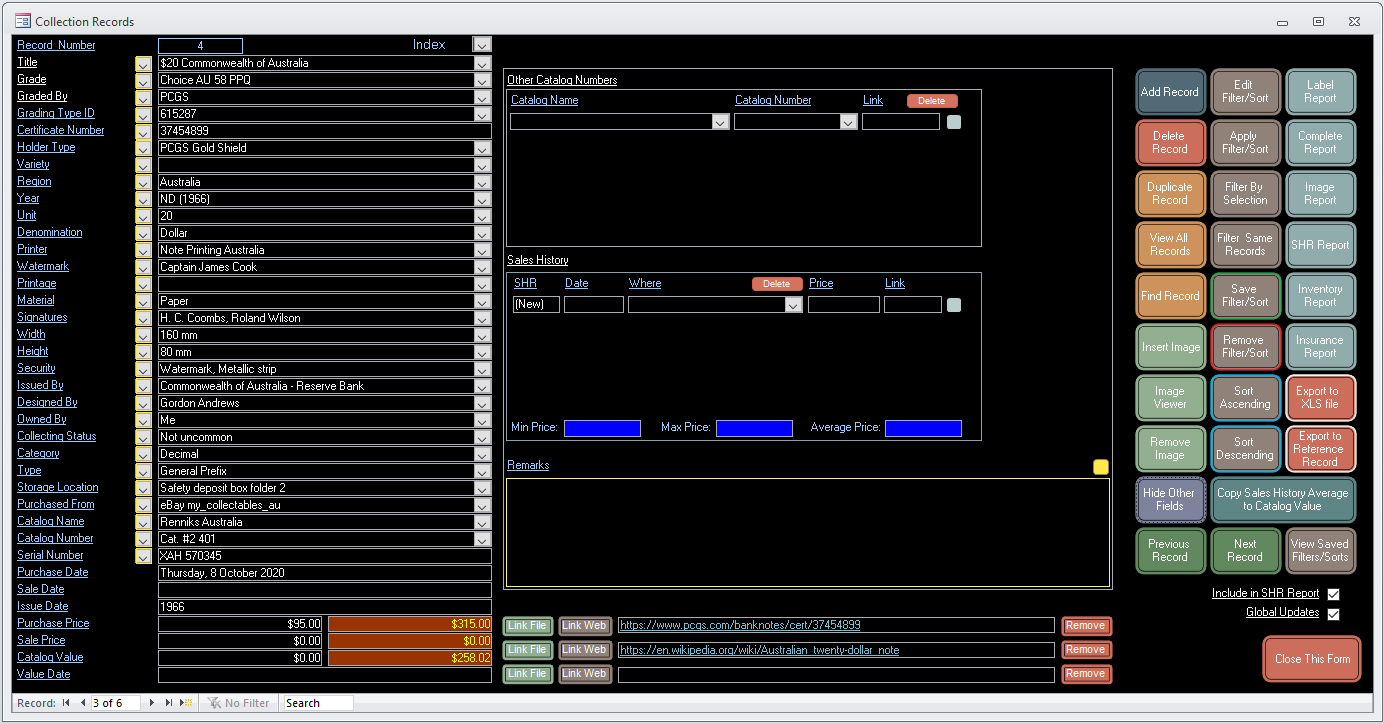This screenshot has width=1384, height=724.
Task: Click the Add Record button
Action: point(1169,92)
